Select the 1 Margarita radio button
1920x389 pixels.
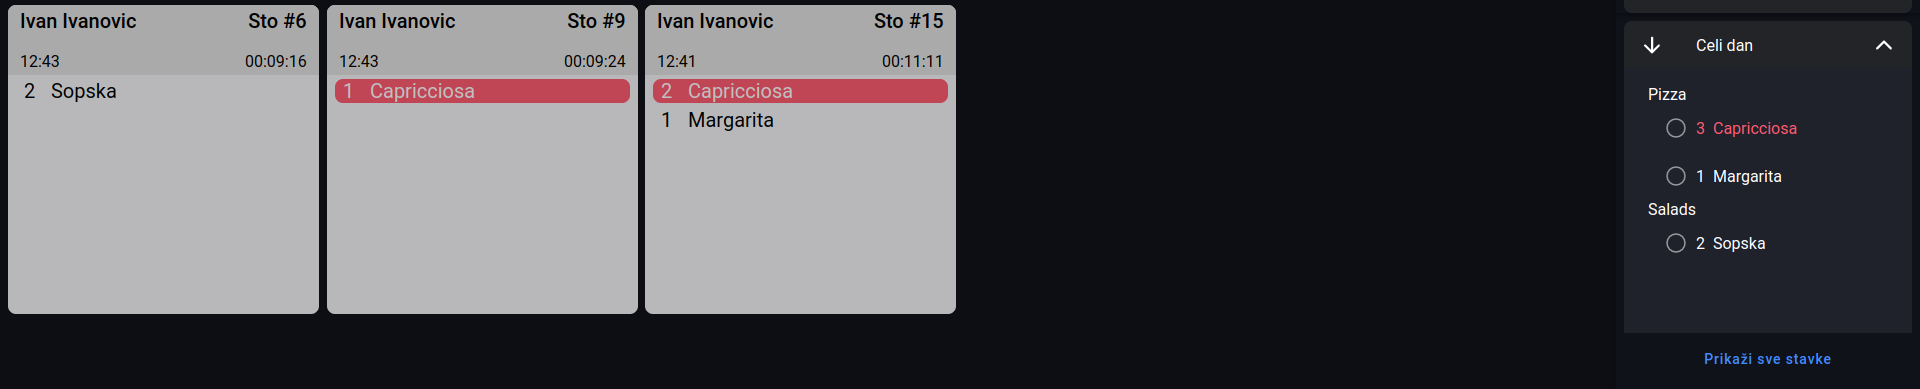click(1676, 176)
